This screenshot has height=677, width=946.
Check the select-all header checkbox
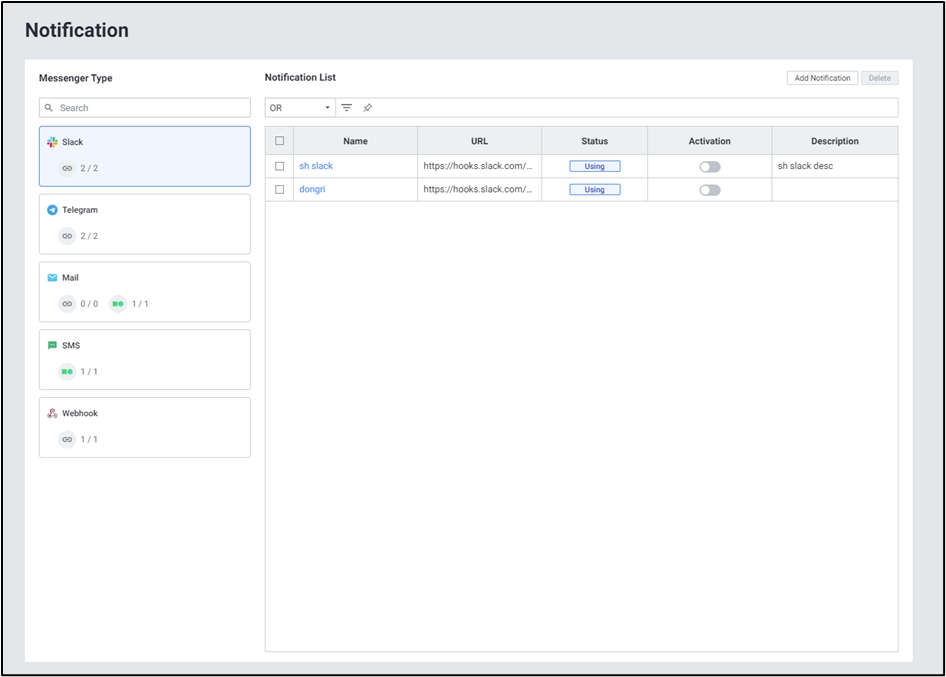(x=280, y=141)
